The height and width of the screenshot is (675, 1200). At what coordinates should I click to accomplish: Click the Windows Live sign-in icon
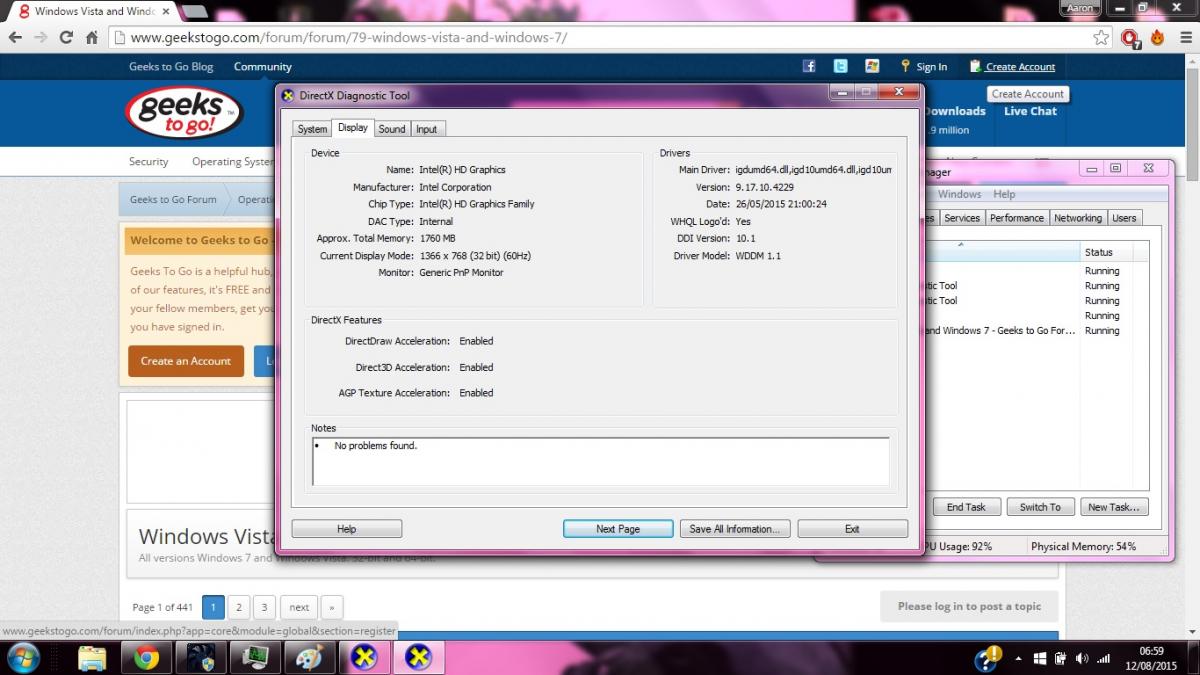point(872,66)
